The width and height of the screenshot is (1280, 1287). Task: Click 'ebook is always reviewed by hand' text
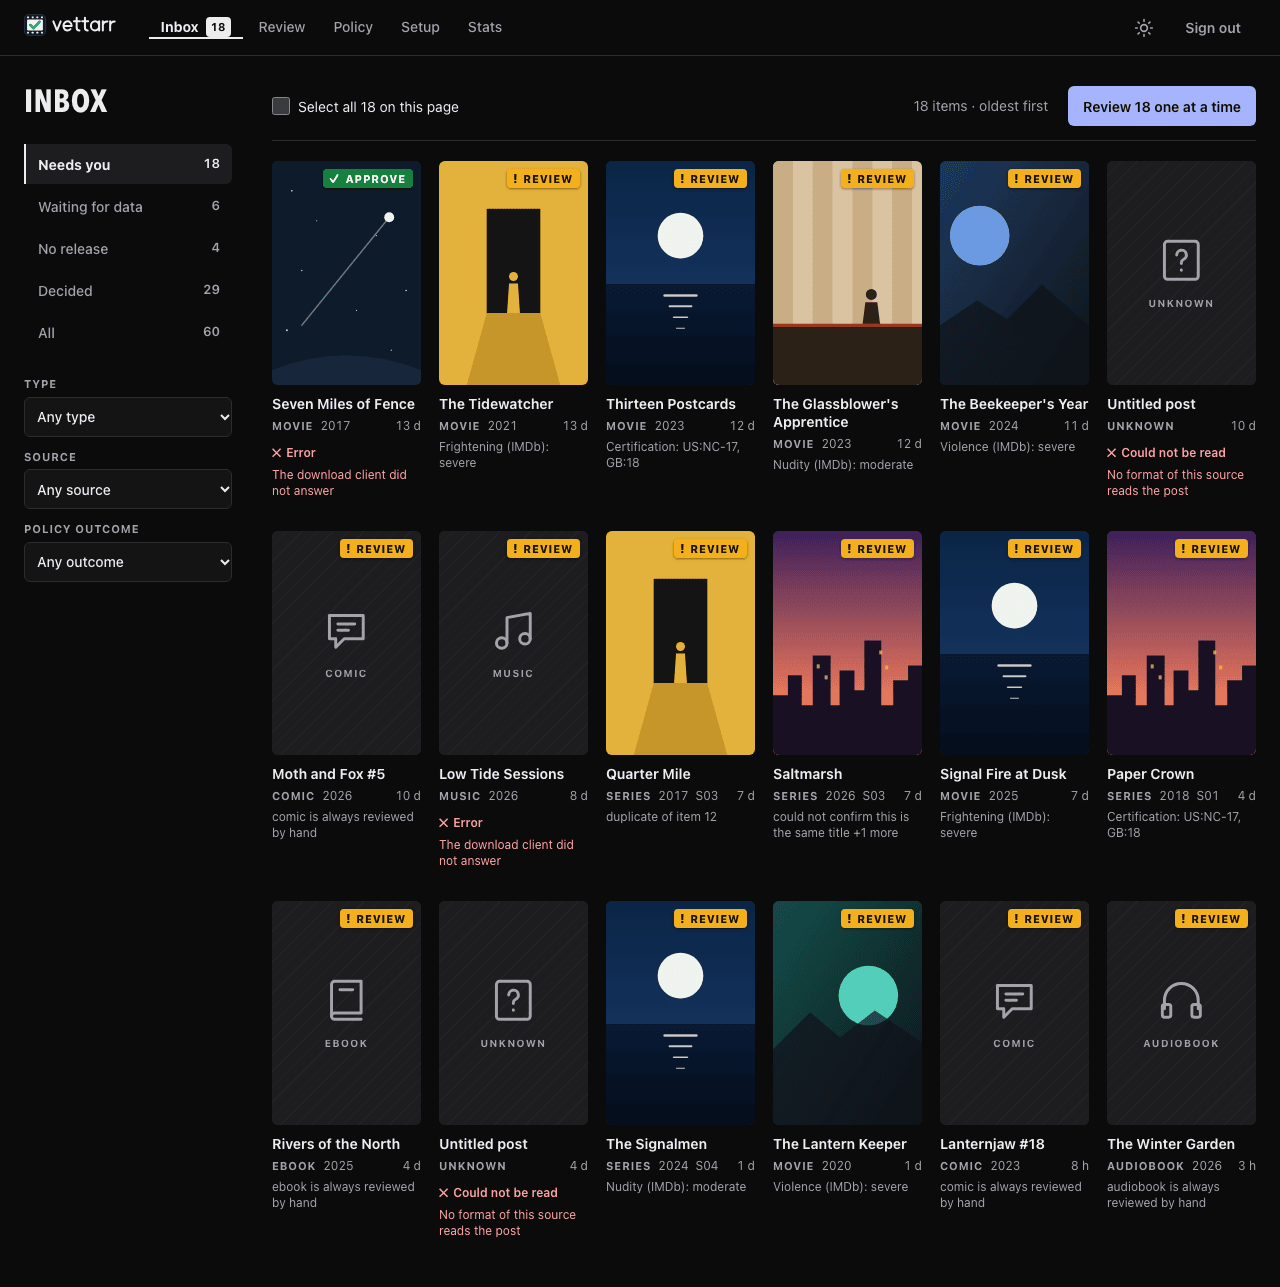(x=343, y=1195)
